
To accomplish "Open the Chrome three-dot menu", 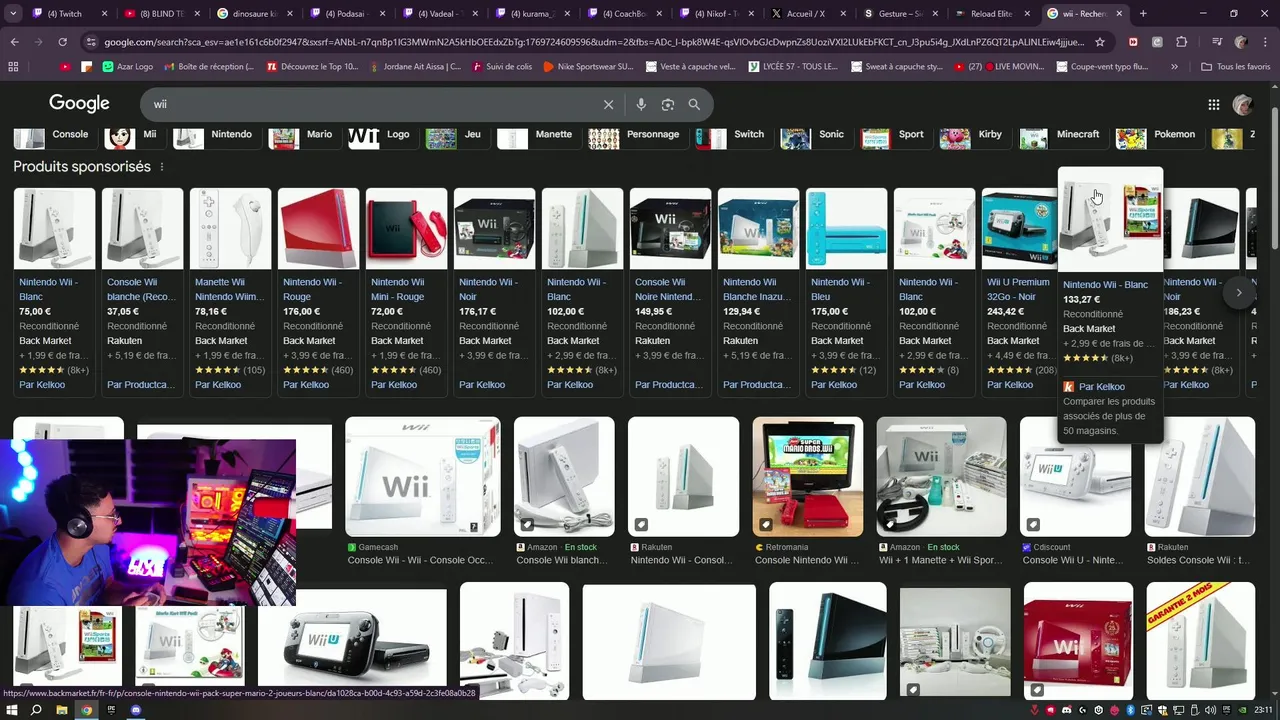I will pyautogui.click(x=1265, y=42).
